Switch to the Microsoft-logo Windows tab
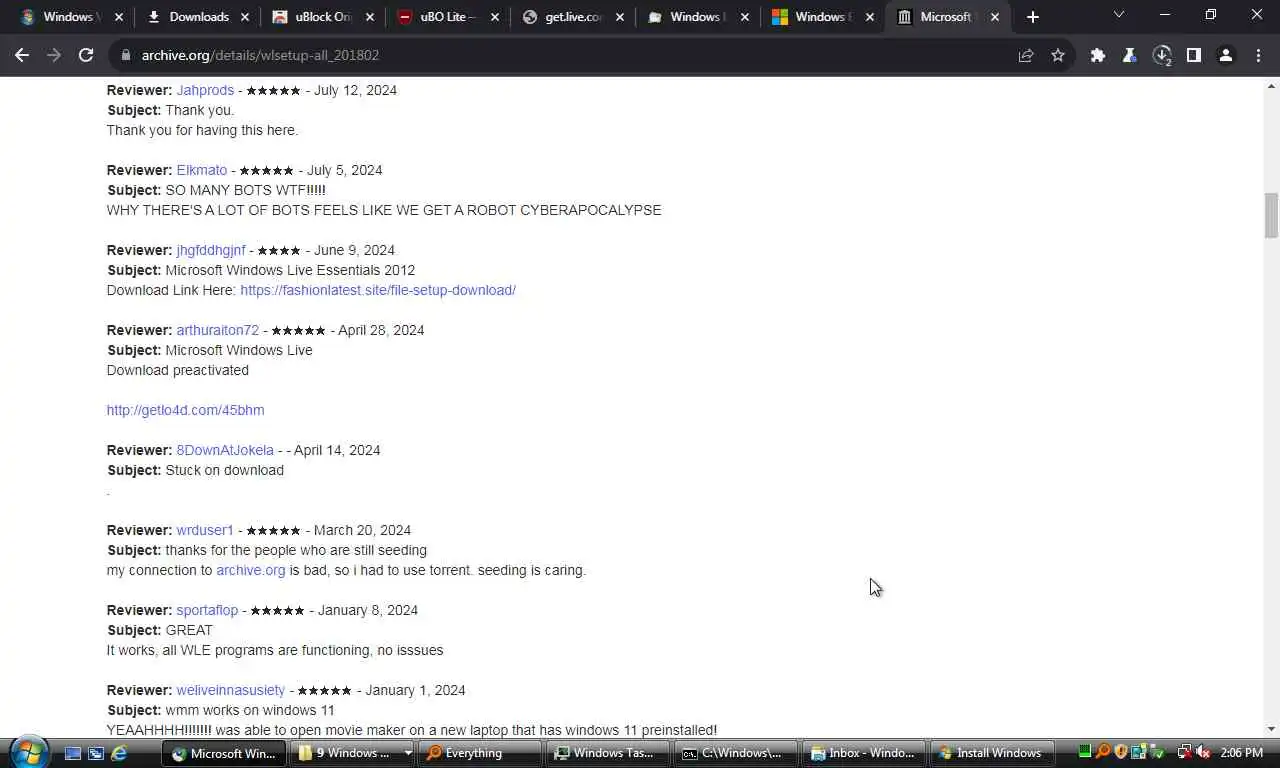Image resolution: width=1280 pixels, height=768 pixels. tap(822, 17)
